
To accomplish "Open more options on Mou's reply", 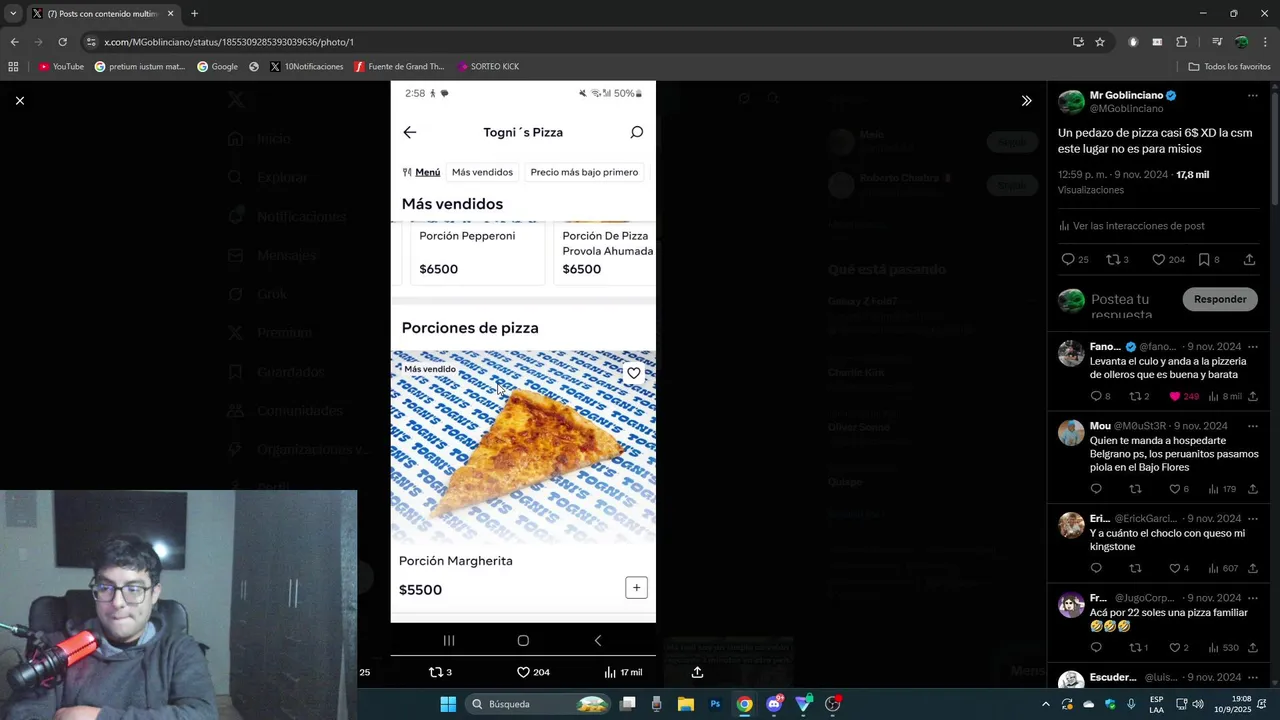I will tap(1252, 426).
